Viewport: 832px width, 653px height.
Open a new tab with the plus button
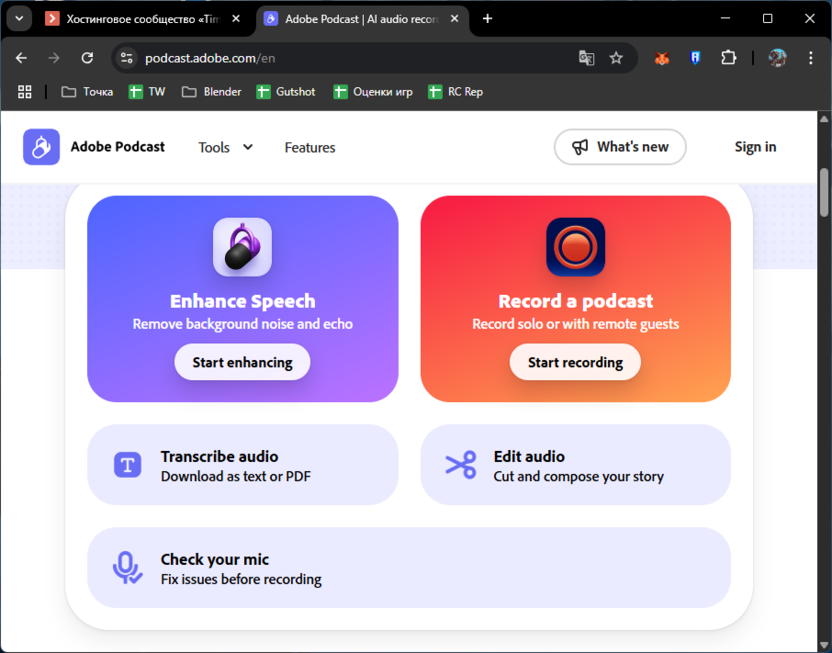click(487, 19)
